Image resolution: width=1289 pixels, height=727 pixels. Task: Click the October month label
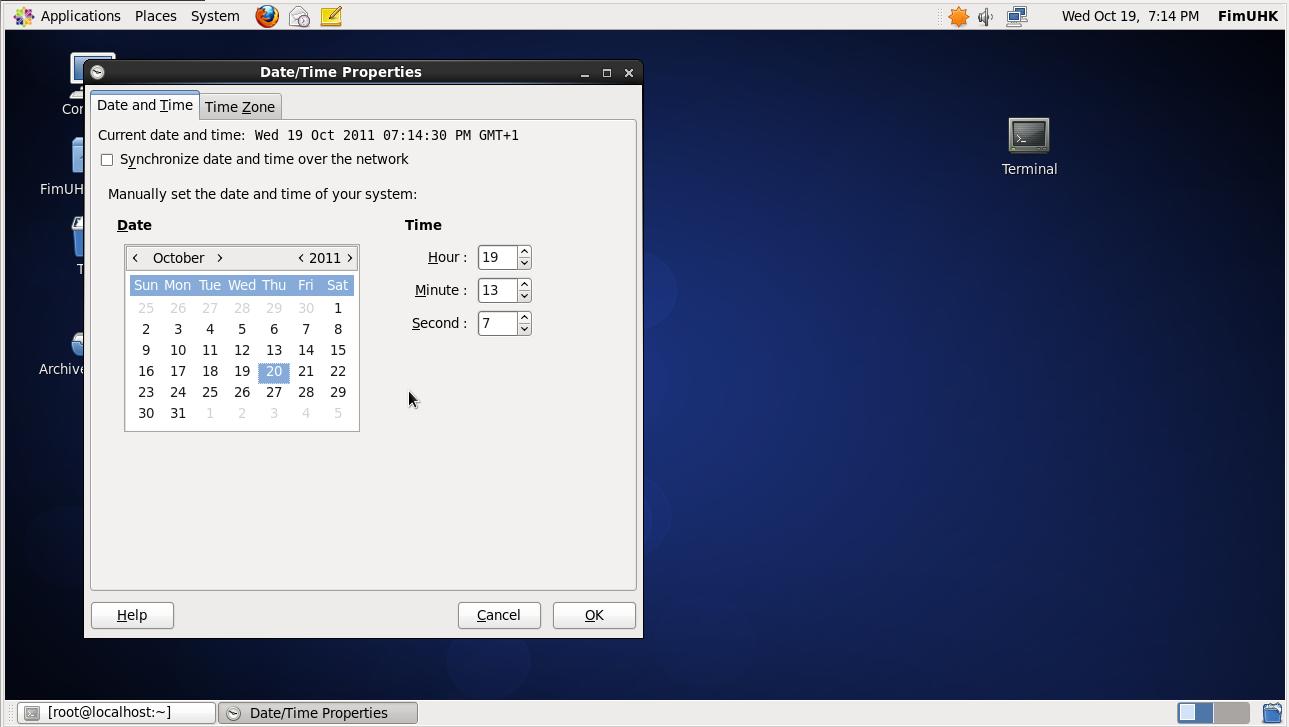(x=178, y=258)
